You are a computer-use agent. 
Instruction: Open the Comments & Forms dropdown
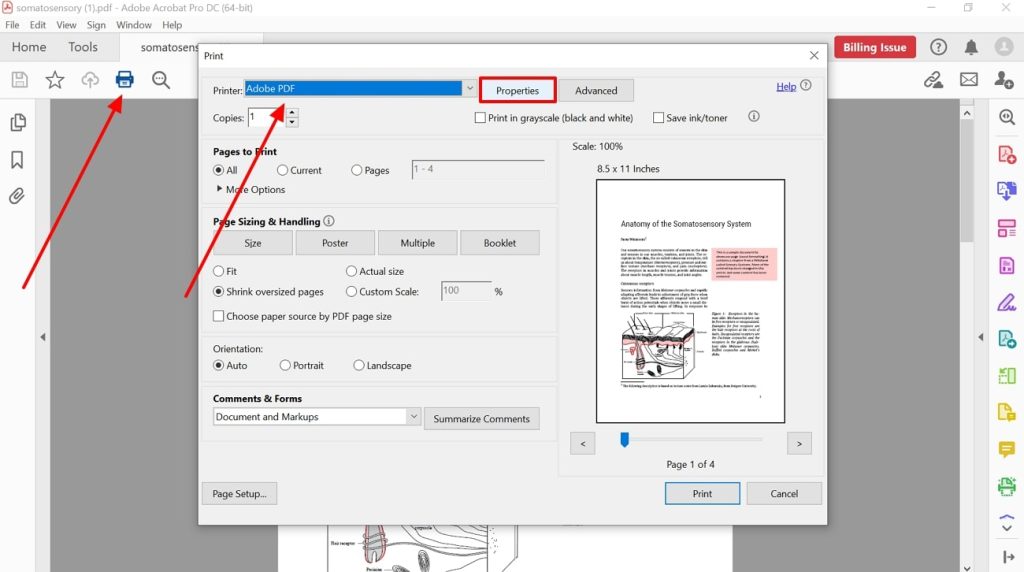point(414,416)
